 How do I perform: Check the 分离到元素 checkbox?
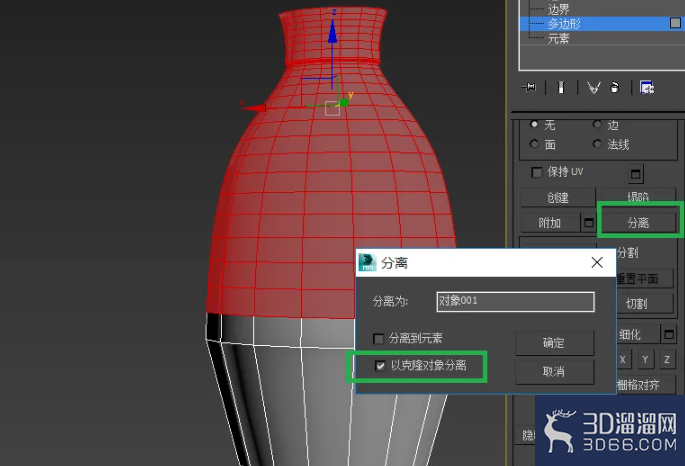[x=378, y=338]
